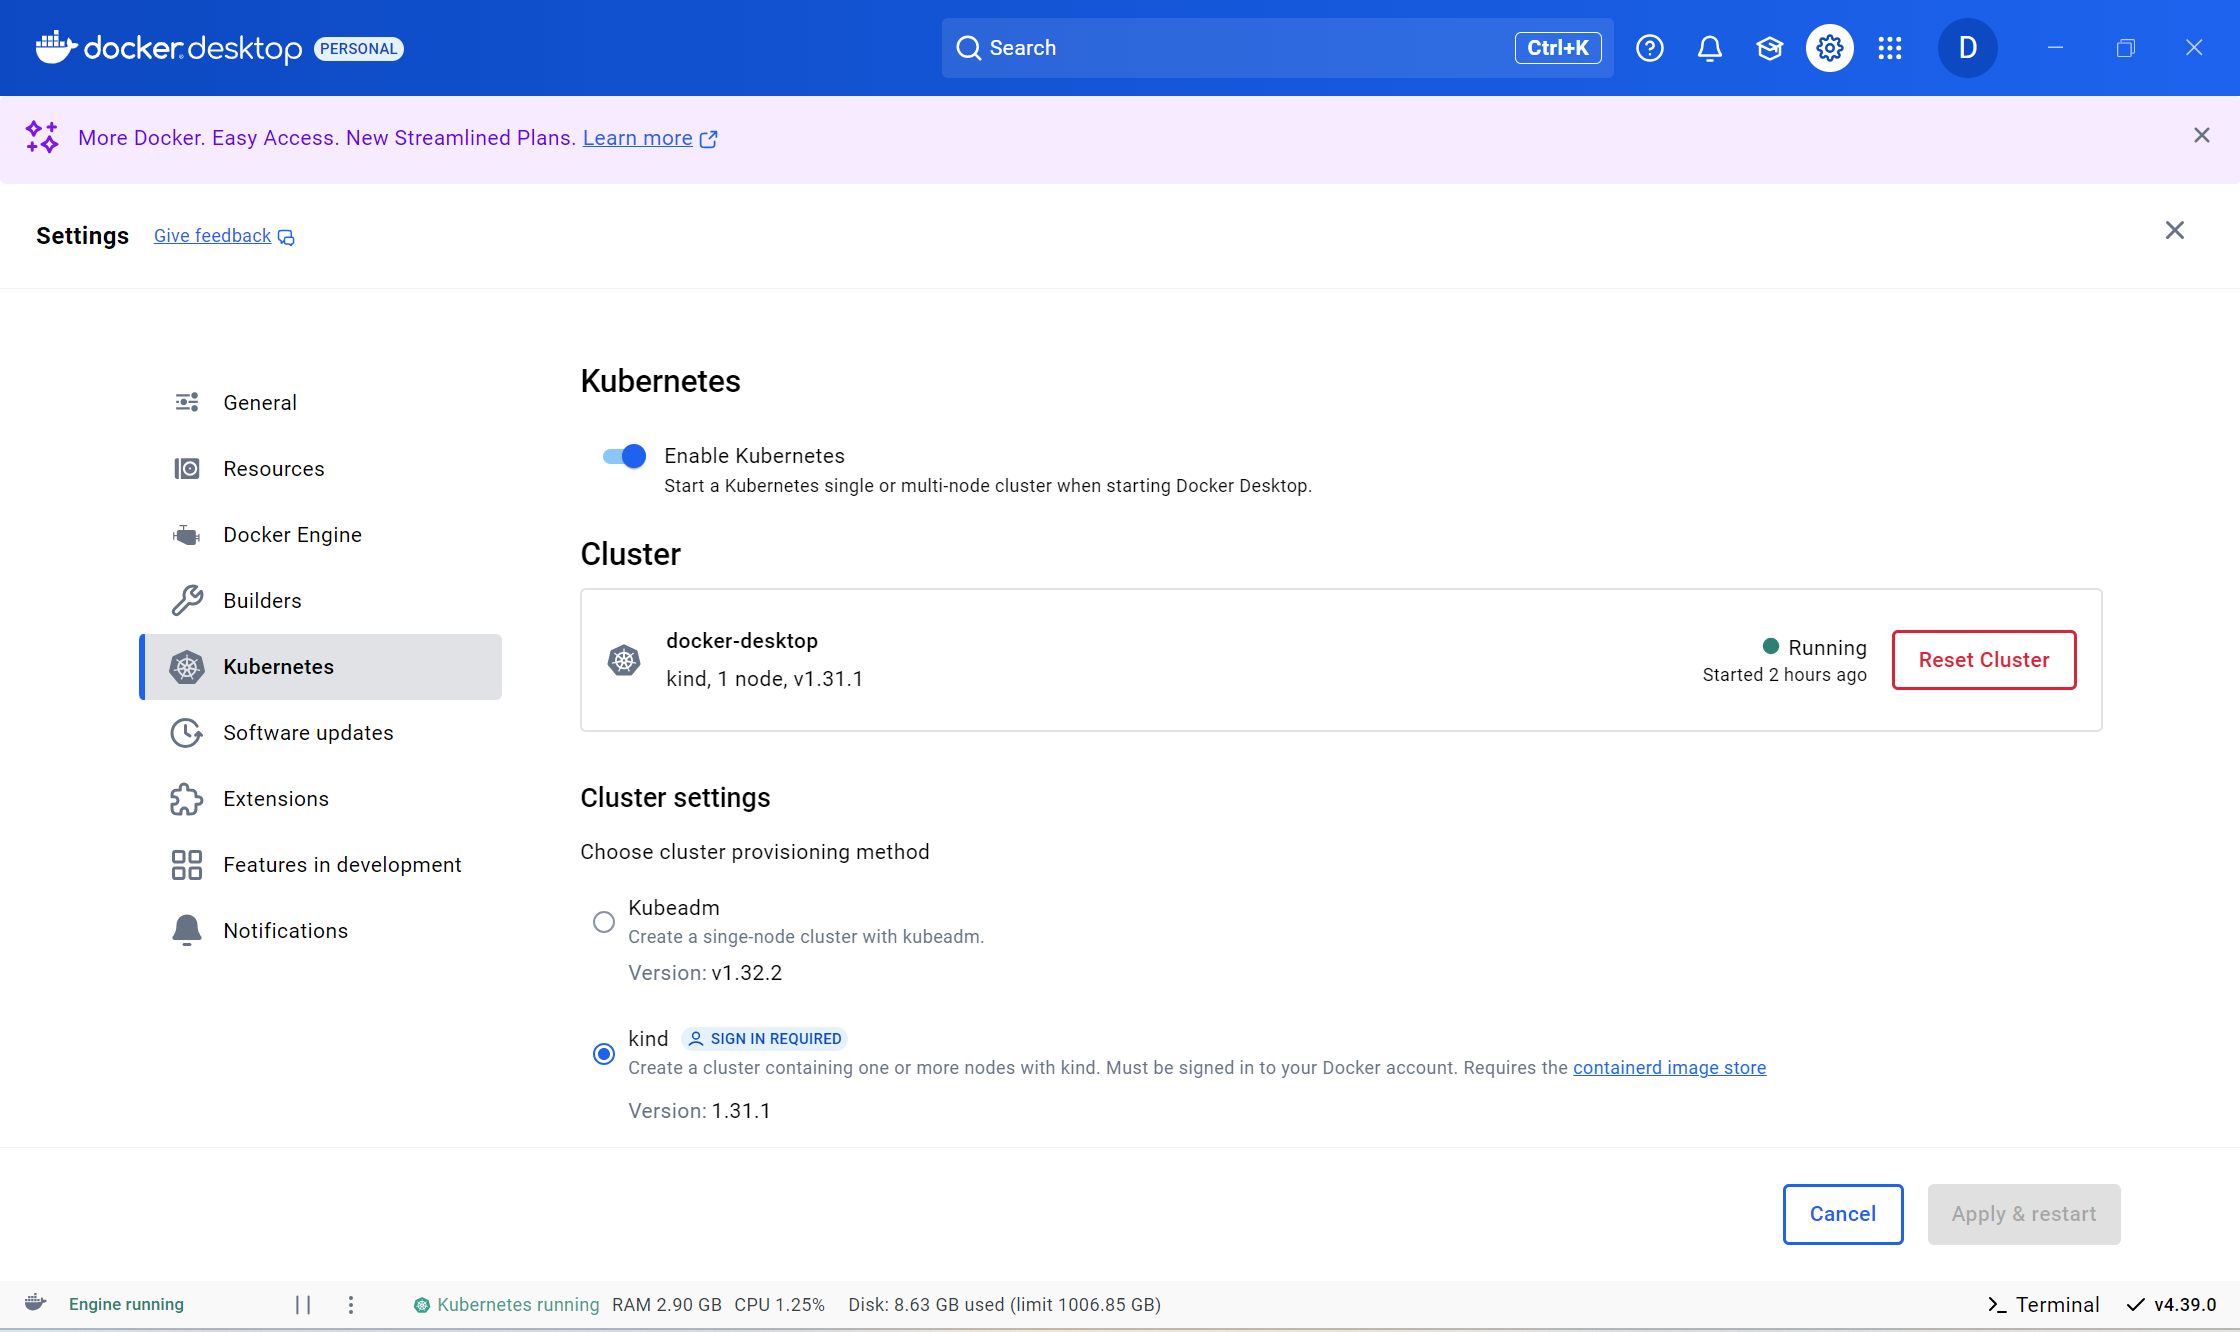Select the kind provisioning method
2240x1332 pixels.
coord(604,1054)
